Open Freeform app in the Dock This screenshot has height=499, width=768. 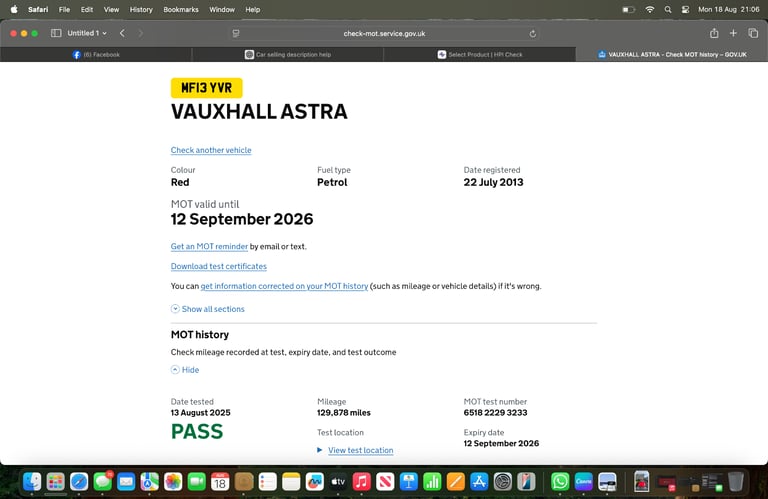coord(314,482)
